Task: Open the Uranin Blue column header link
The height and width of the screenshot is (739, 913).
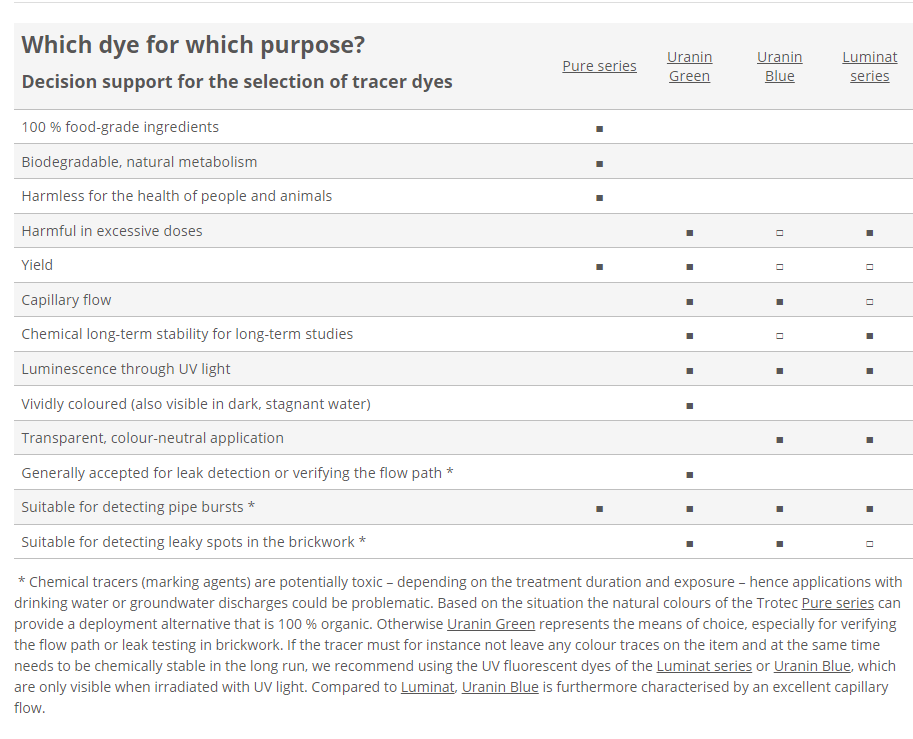Action: pyautogui.click(x=779, y=66)
